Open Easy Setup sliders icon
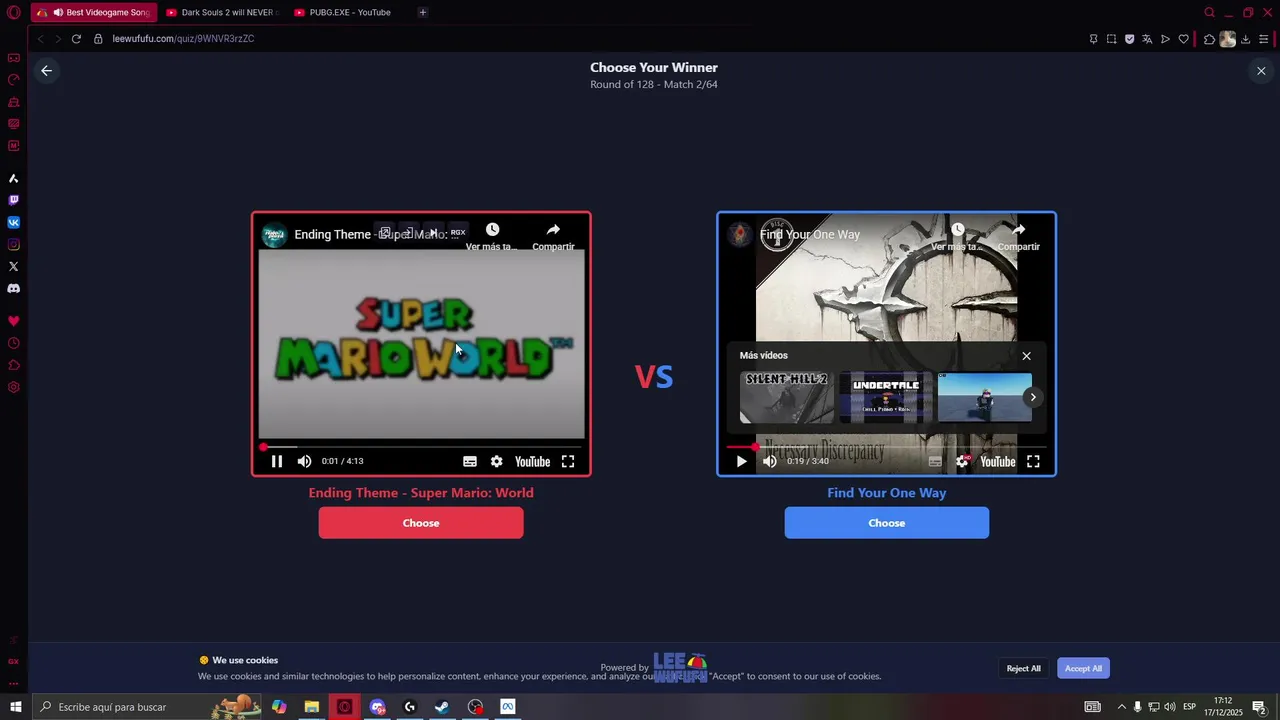Screen dimensions: 1280x720 click(x=1264, y=39)
